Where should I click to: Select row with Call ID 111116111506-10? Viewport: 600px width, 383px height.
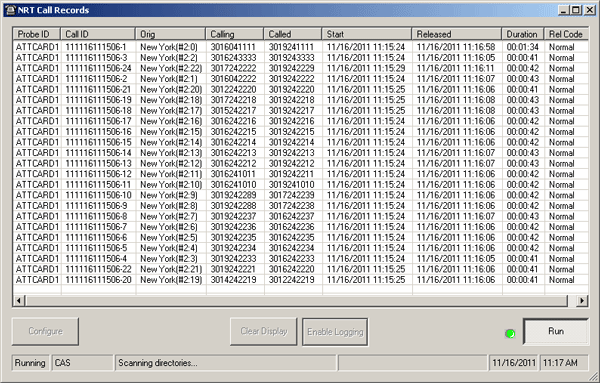click(300, 195)
